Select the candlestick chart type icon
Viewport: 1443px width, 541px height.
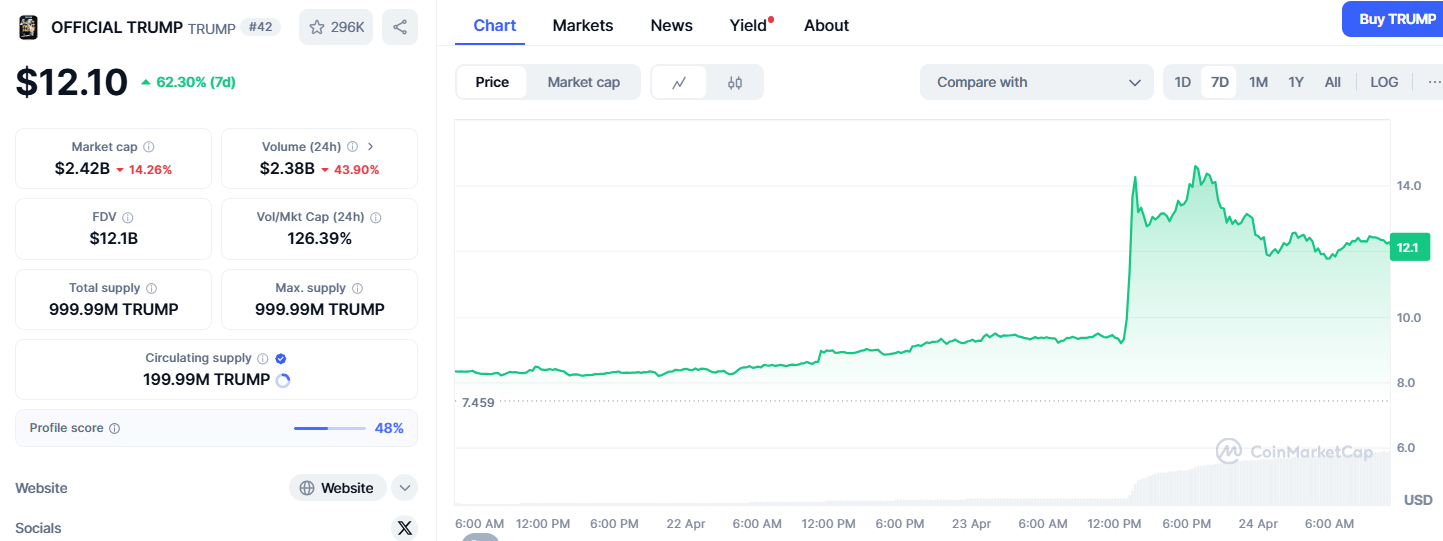point(735,83)
